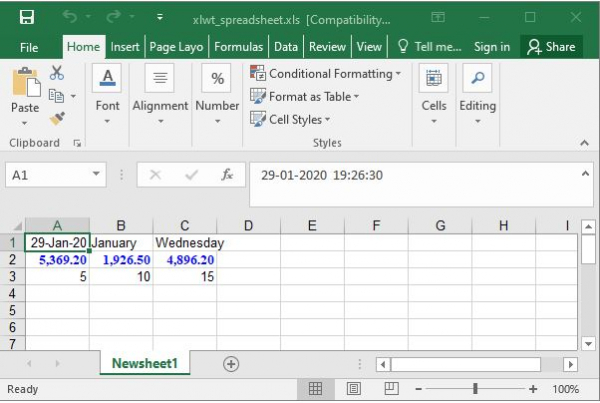Image resolution: width=600 pixels, height=403 pixels.
Task: Switch to Normal view
Action: point(315,389)
